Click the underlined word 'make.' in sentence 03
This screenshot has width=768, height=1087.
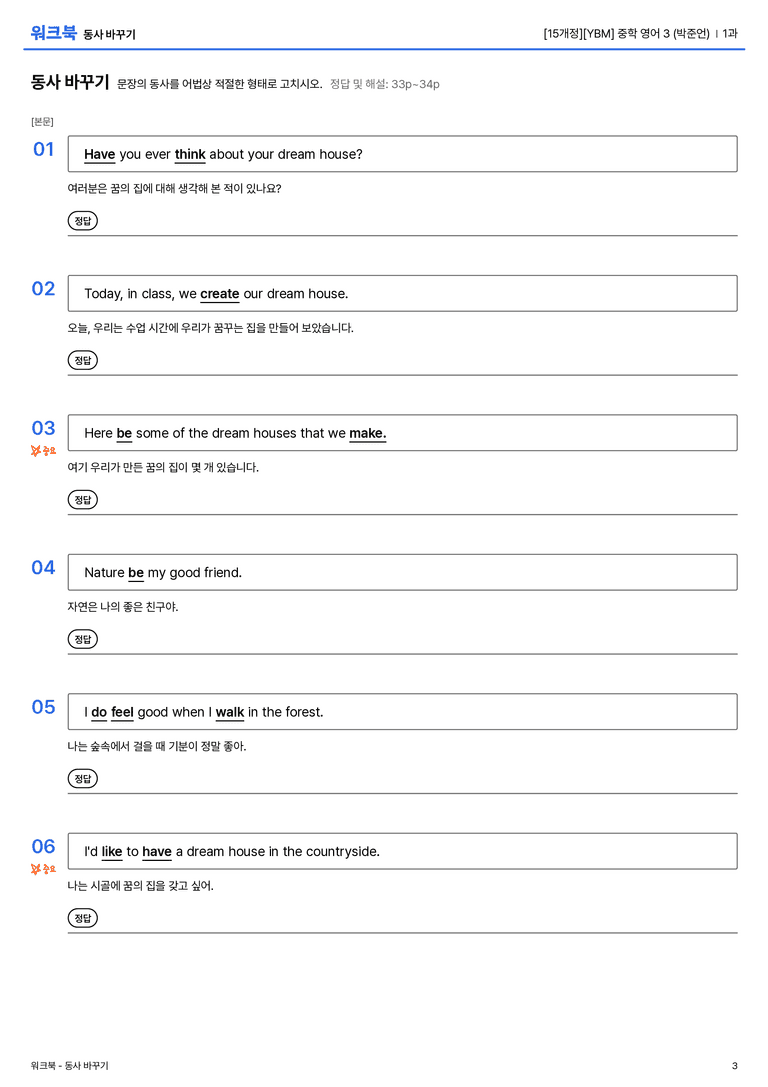[x=367, y=433]
